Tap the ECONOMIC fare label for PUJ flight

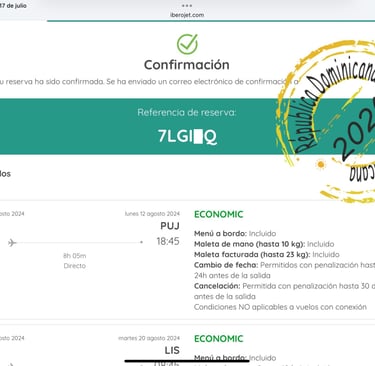[219, 214]
